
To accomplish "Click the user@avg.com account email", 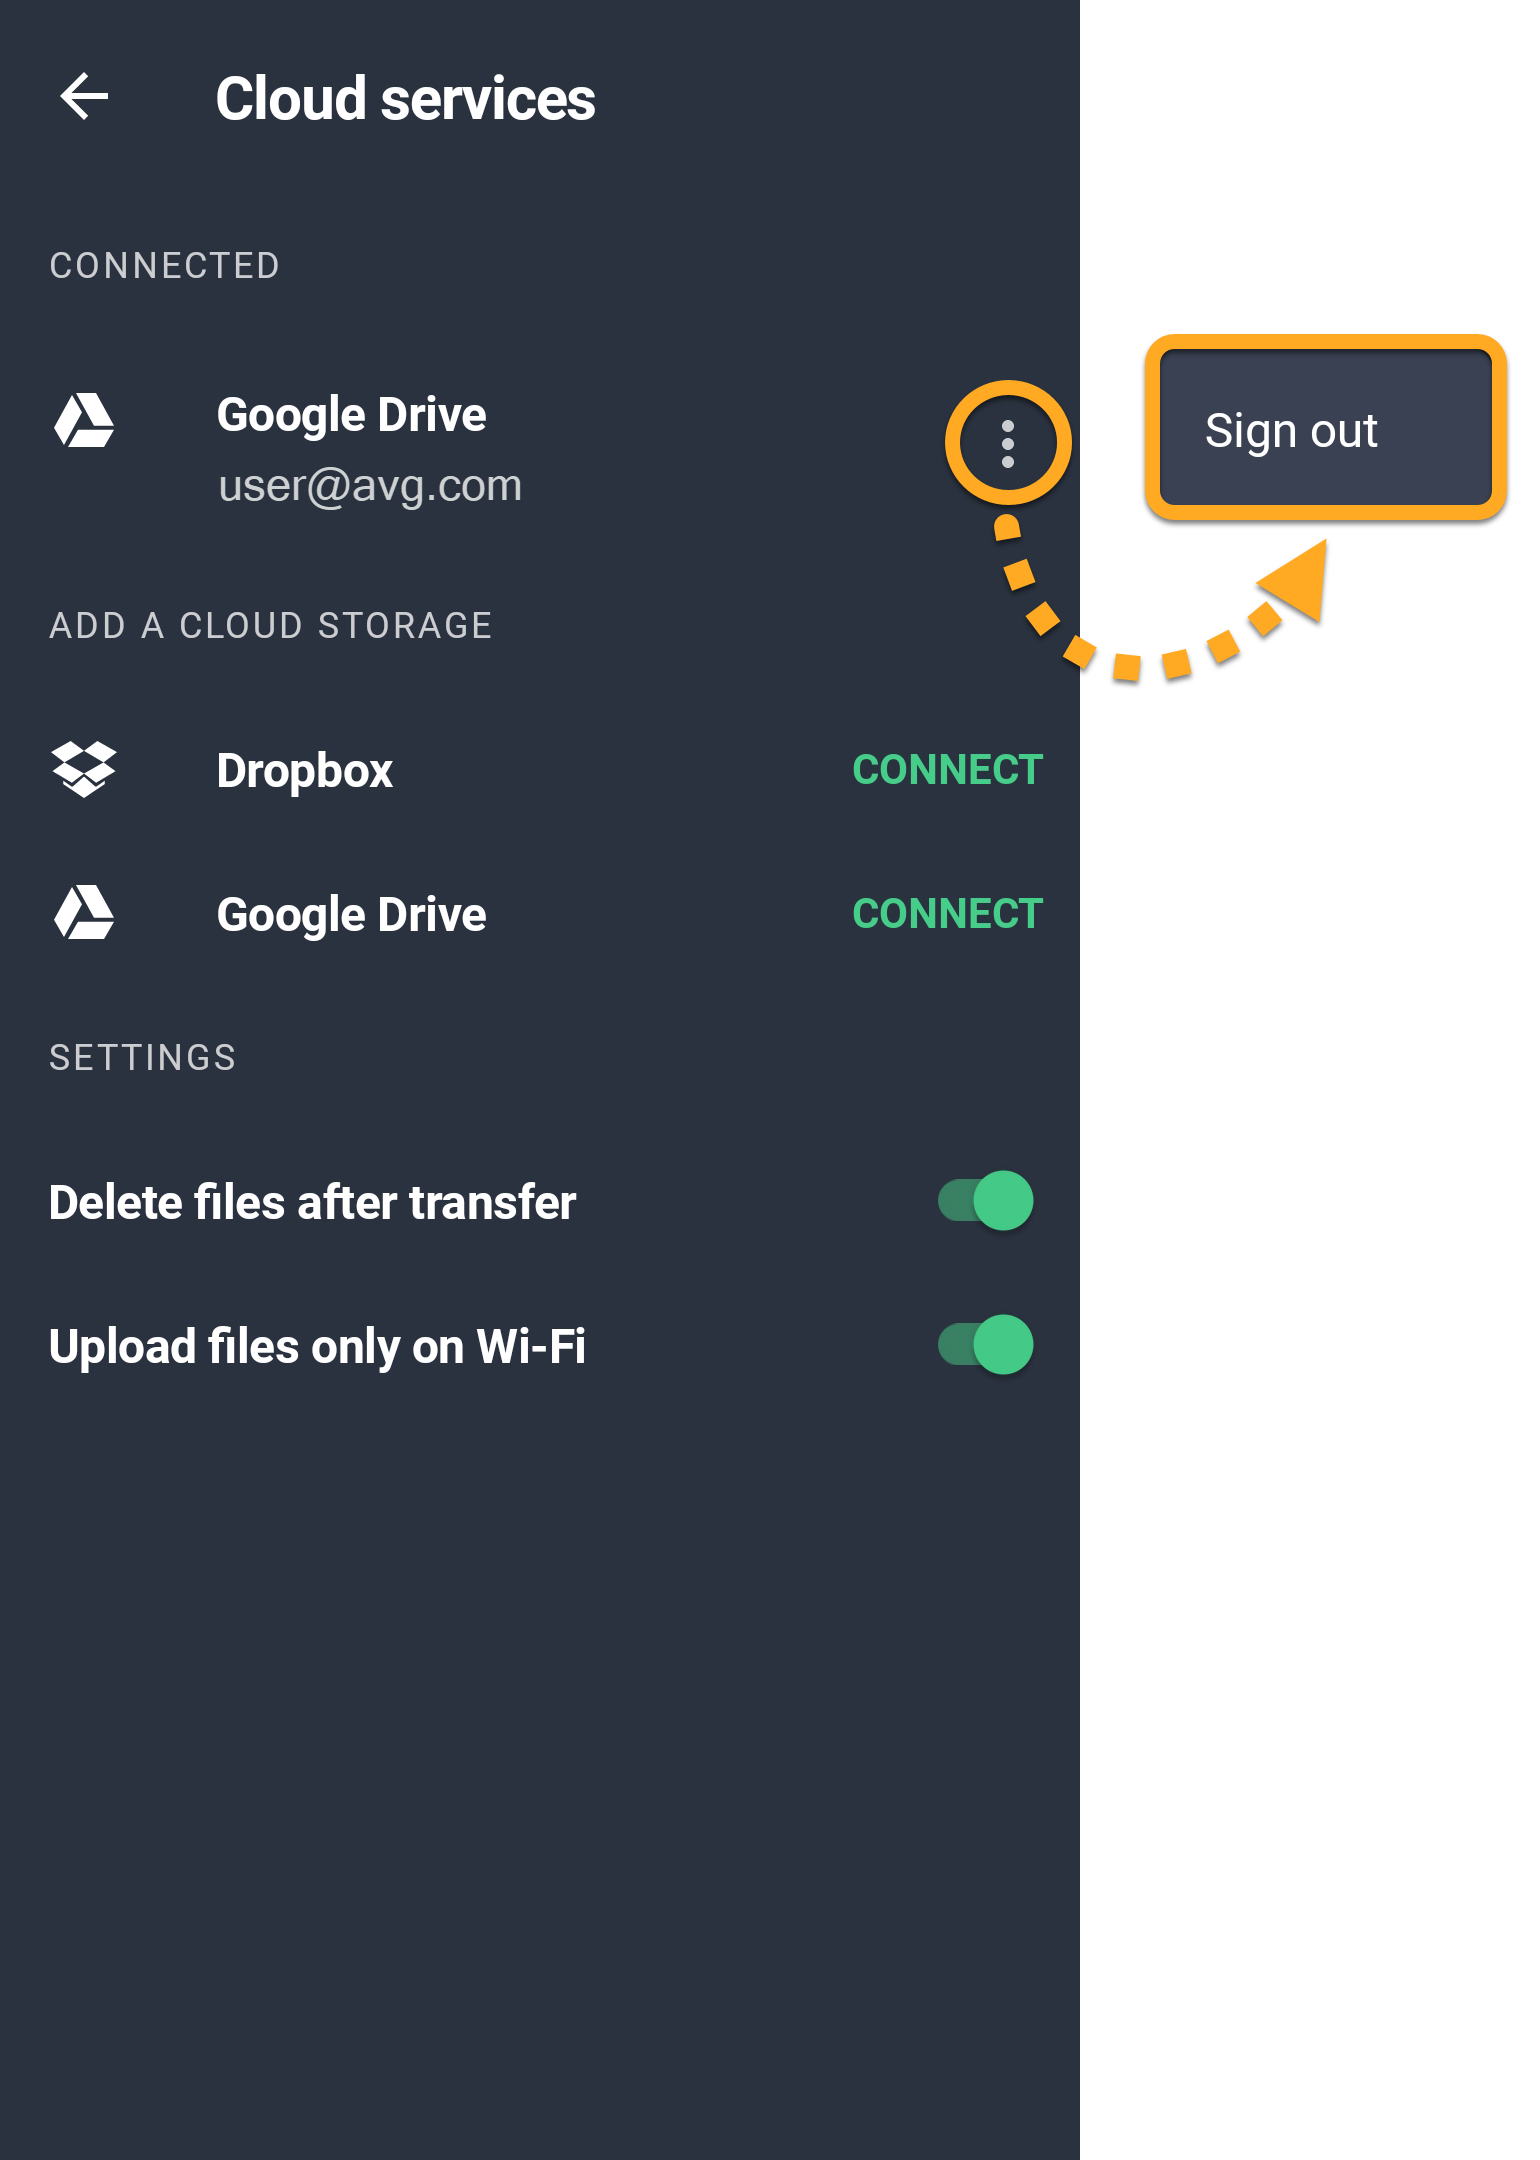I will pos(370,486).
